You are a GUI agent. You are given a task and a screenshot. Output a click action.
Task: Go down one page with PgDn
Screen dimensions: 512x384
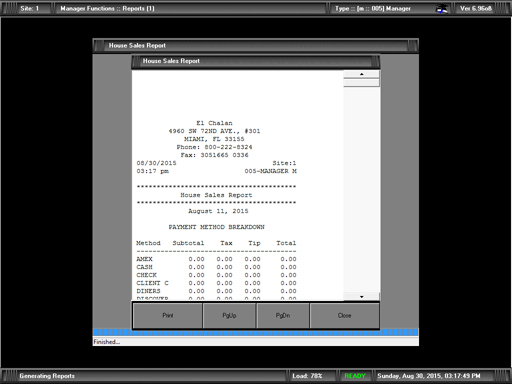tap(283, 315)
